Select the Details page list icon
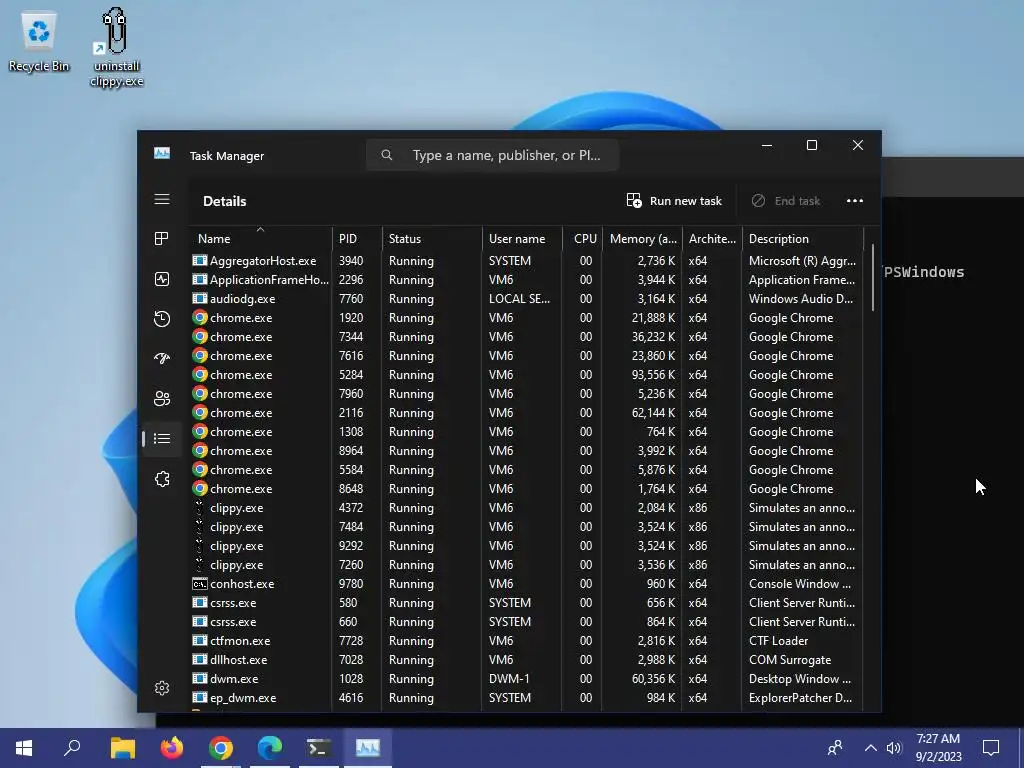 (x=162, y=438)
